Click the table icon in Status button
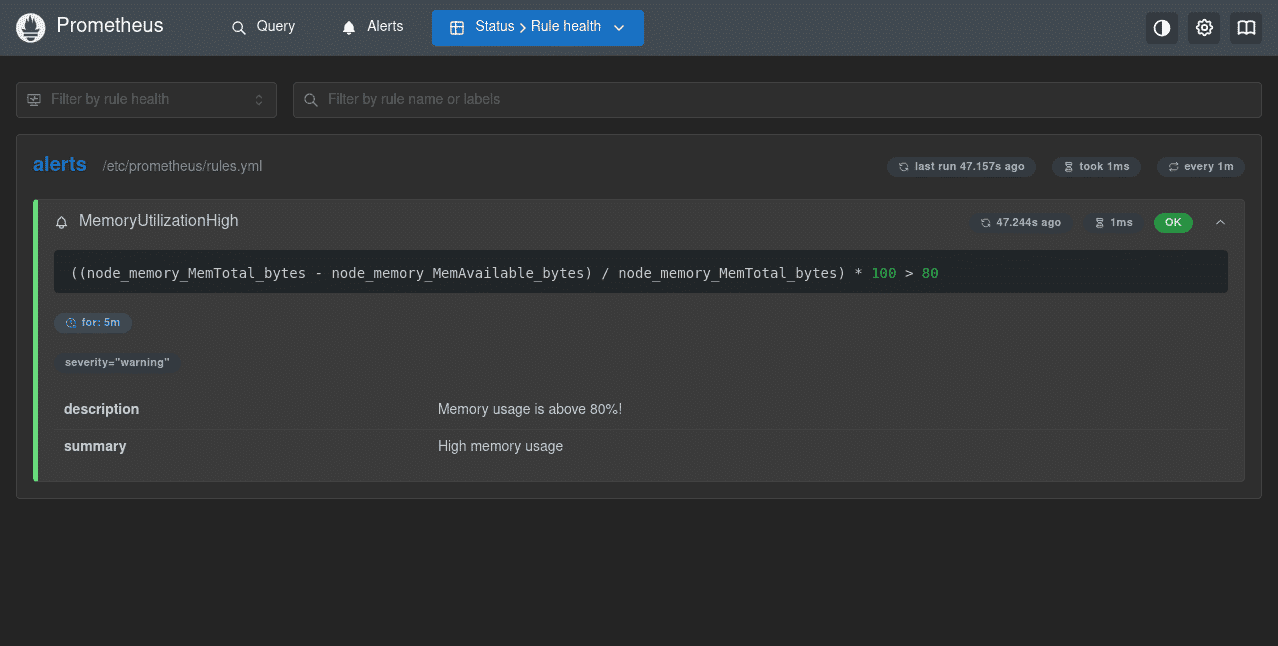The width and height of the screenshot is (1278, 646). (x=457, y=28)
